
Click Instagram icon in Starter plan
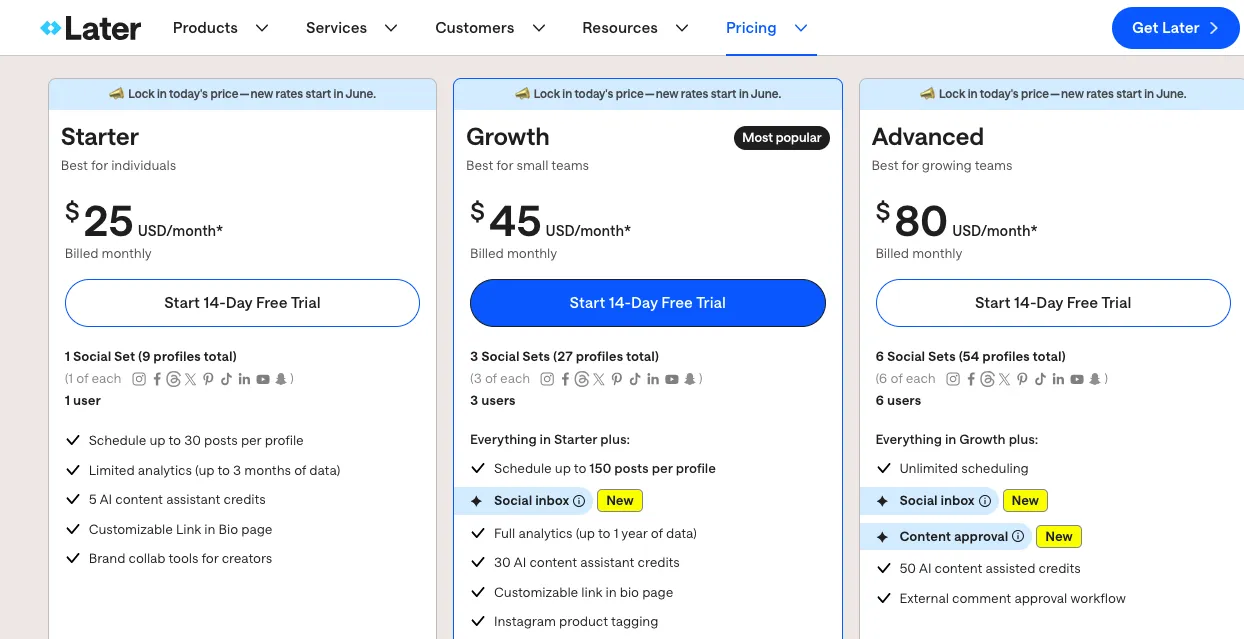coord(139,379)
